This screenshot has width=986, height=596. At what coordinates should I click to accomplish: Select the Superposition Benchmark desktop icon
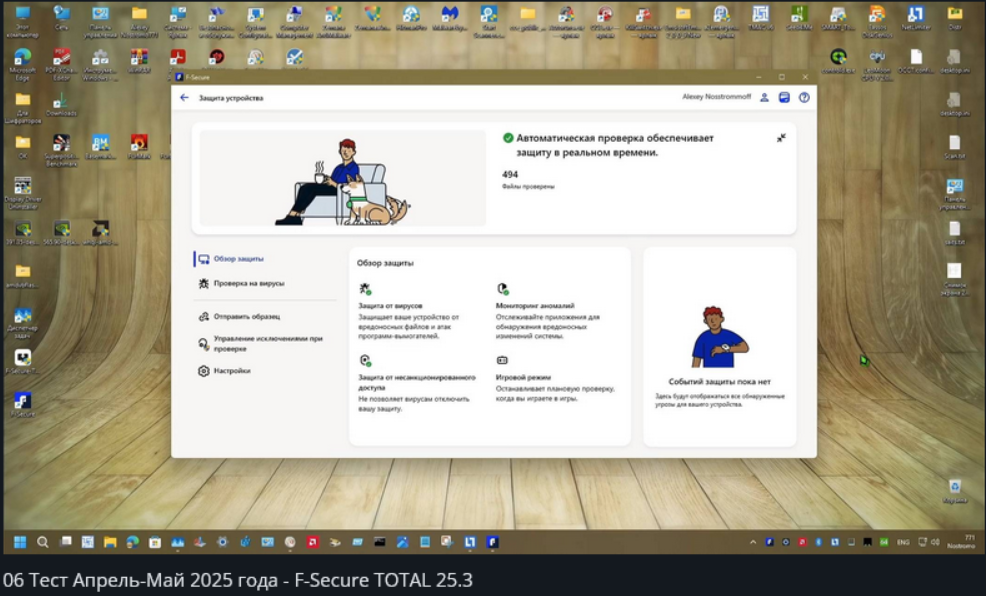point(61,150)
